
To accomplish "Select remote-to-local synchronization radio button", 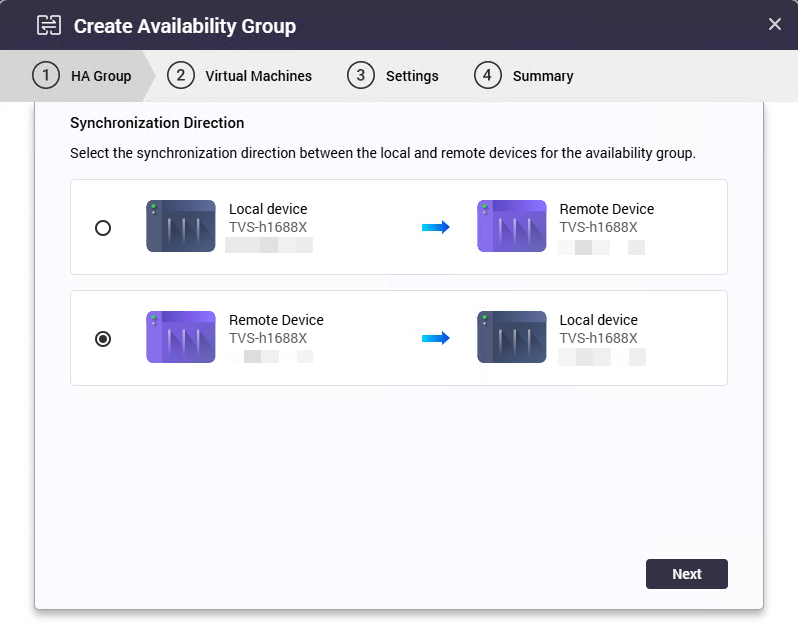I will (103, 339).
